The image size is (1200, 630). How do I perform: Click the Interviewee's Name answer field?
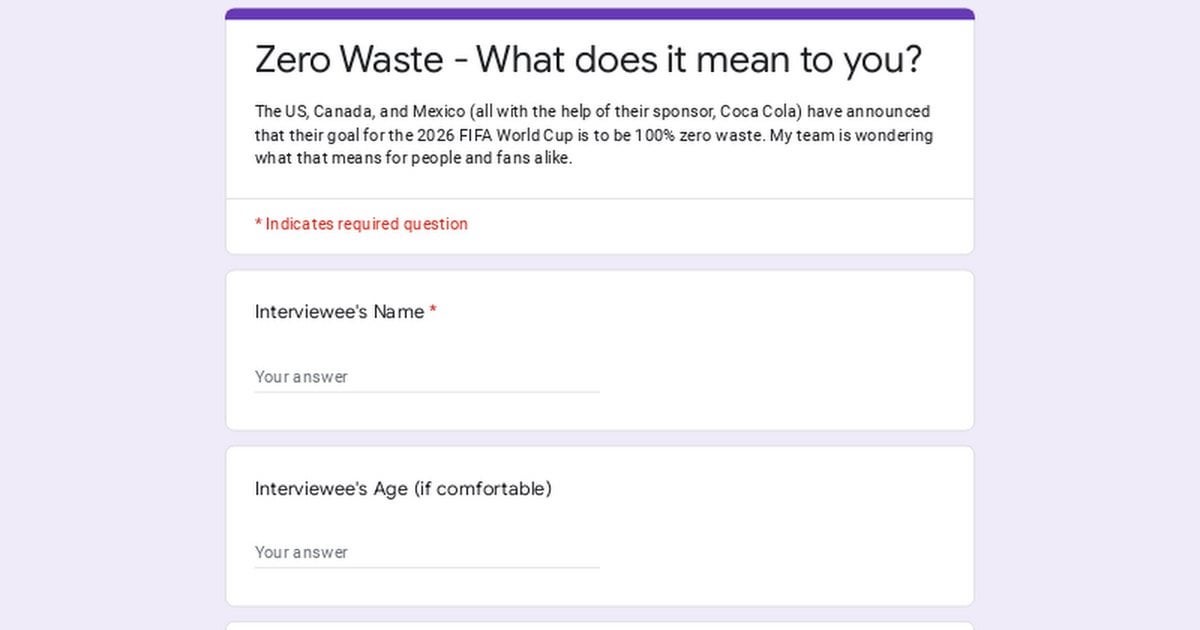coord(426,377)
